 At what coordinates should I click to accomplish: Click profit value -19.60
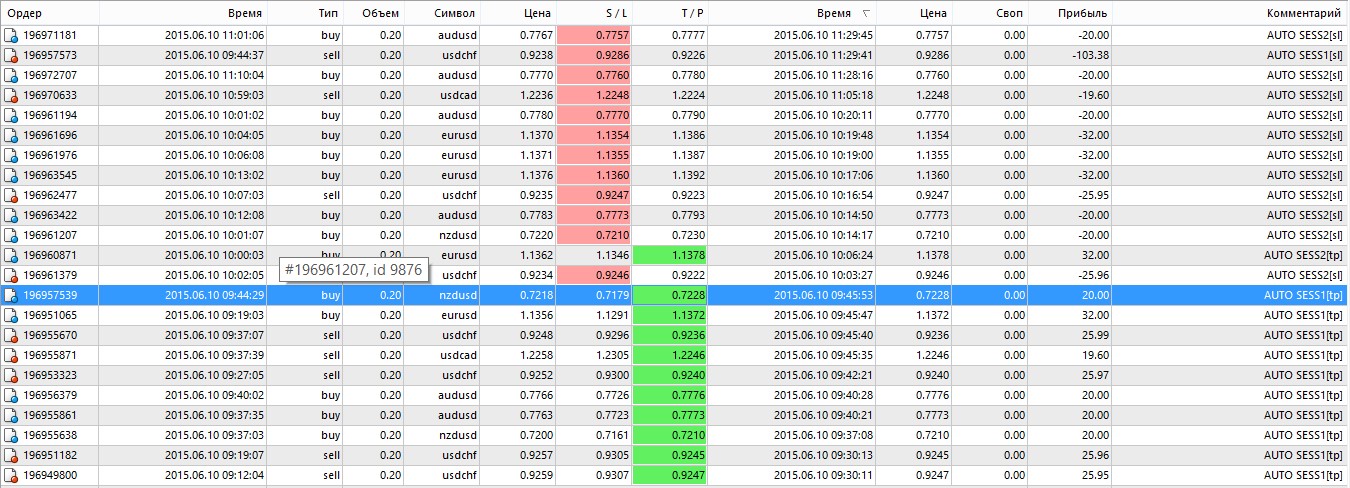coord(1092,95)
